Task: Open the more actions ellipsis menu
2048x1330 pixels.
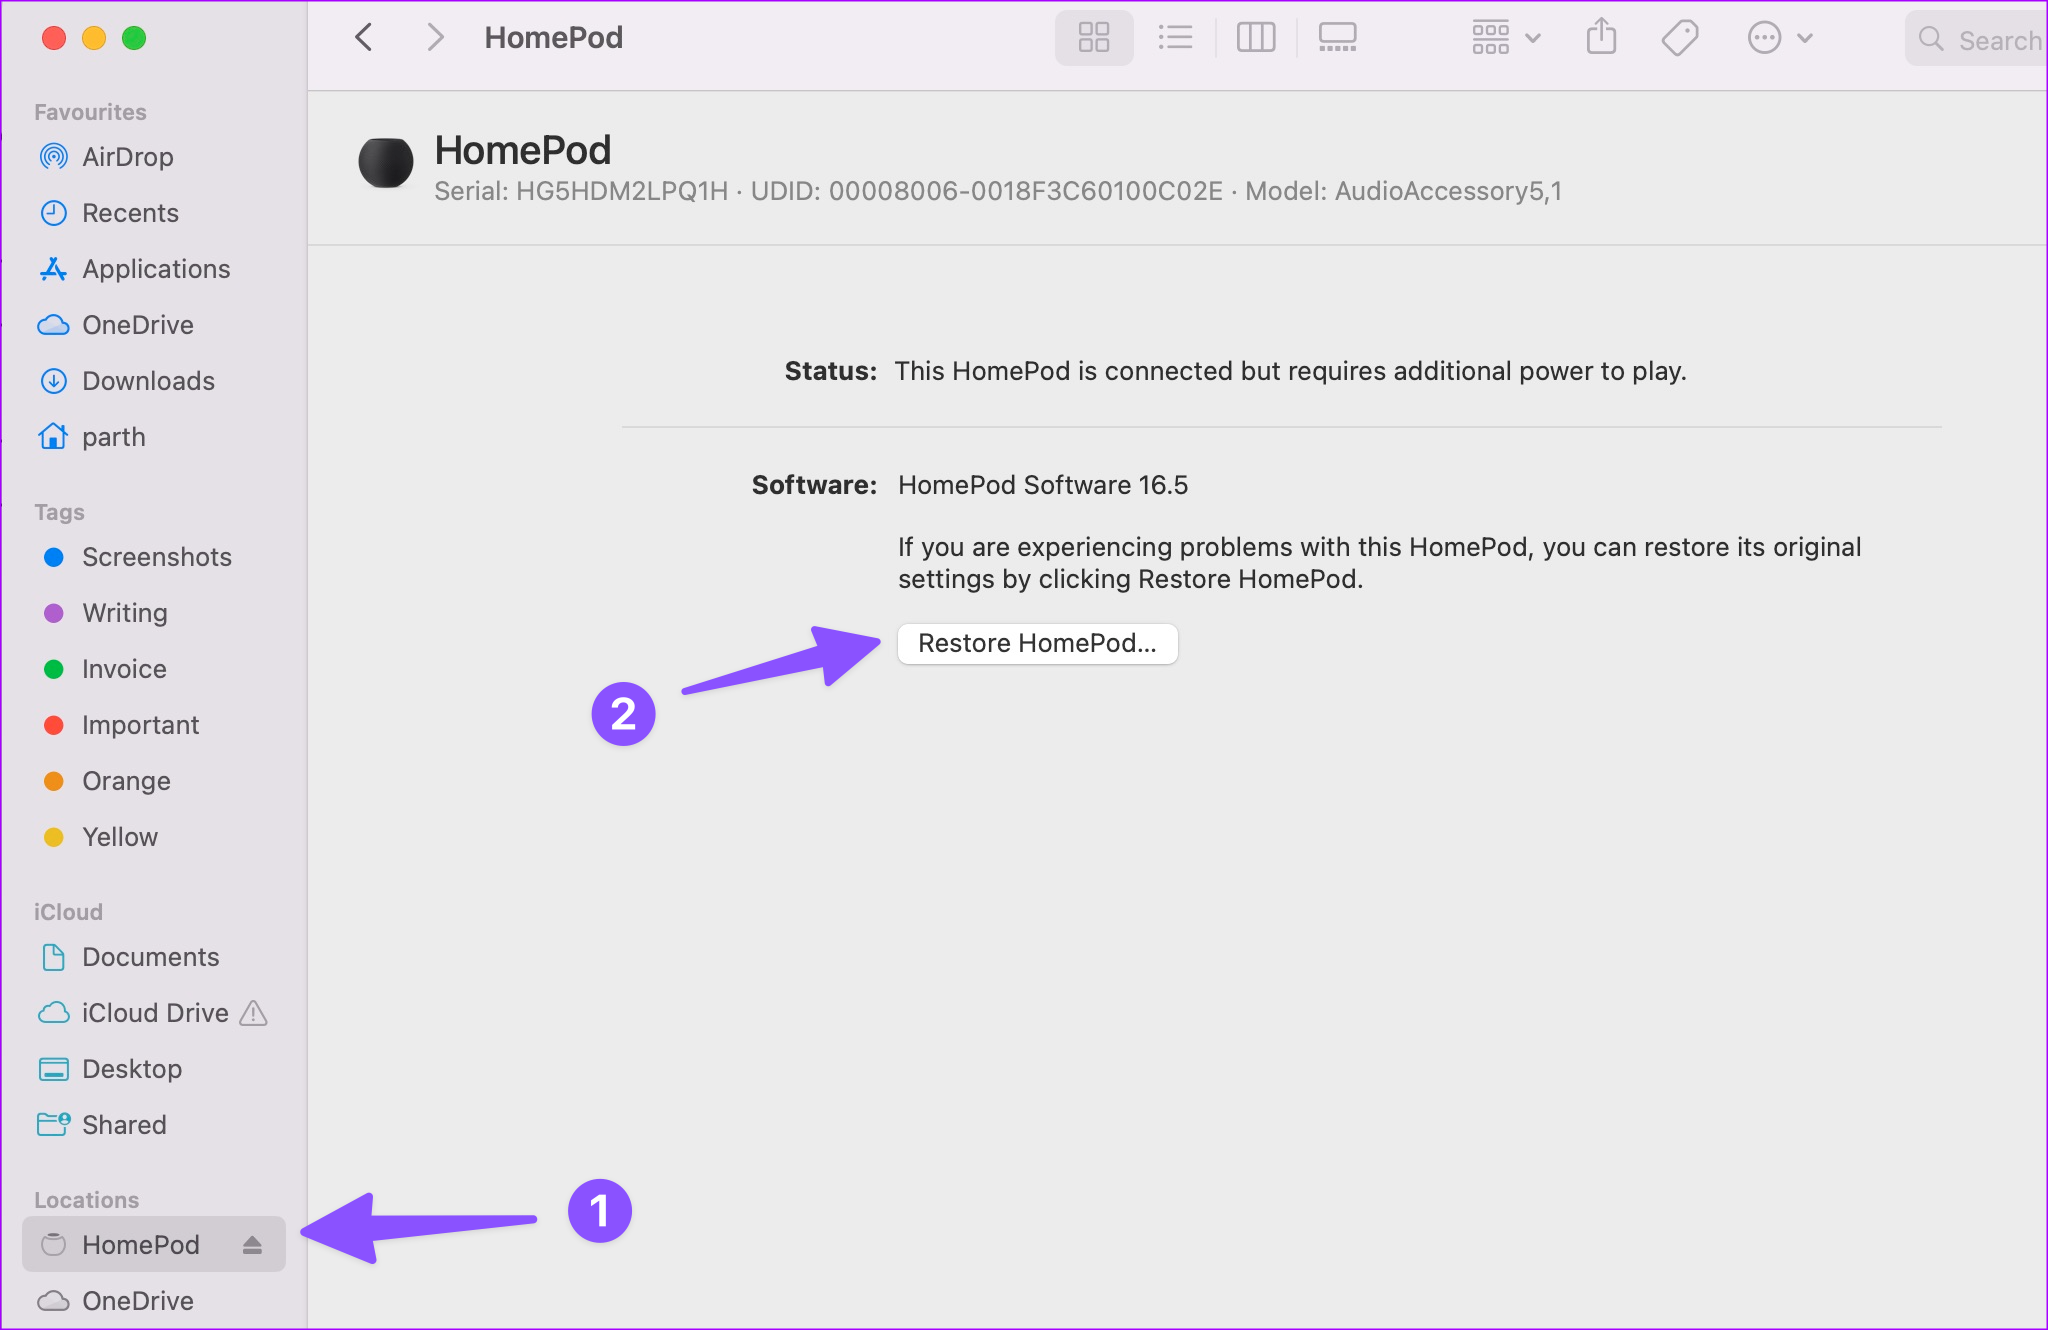Action: tap(1780, 37)
